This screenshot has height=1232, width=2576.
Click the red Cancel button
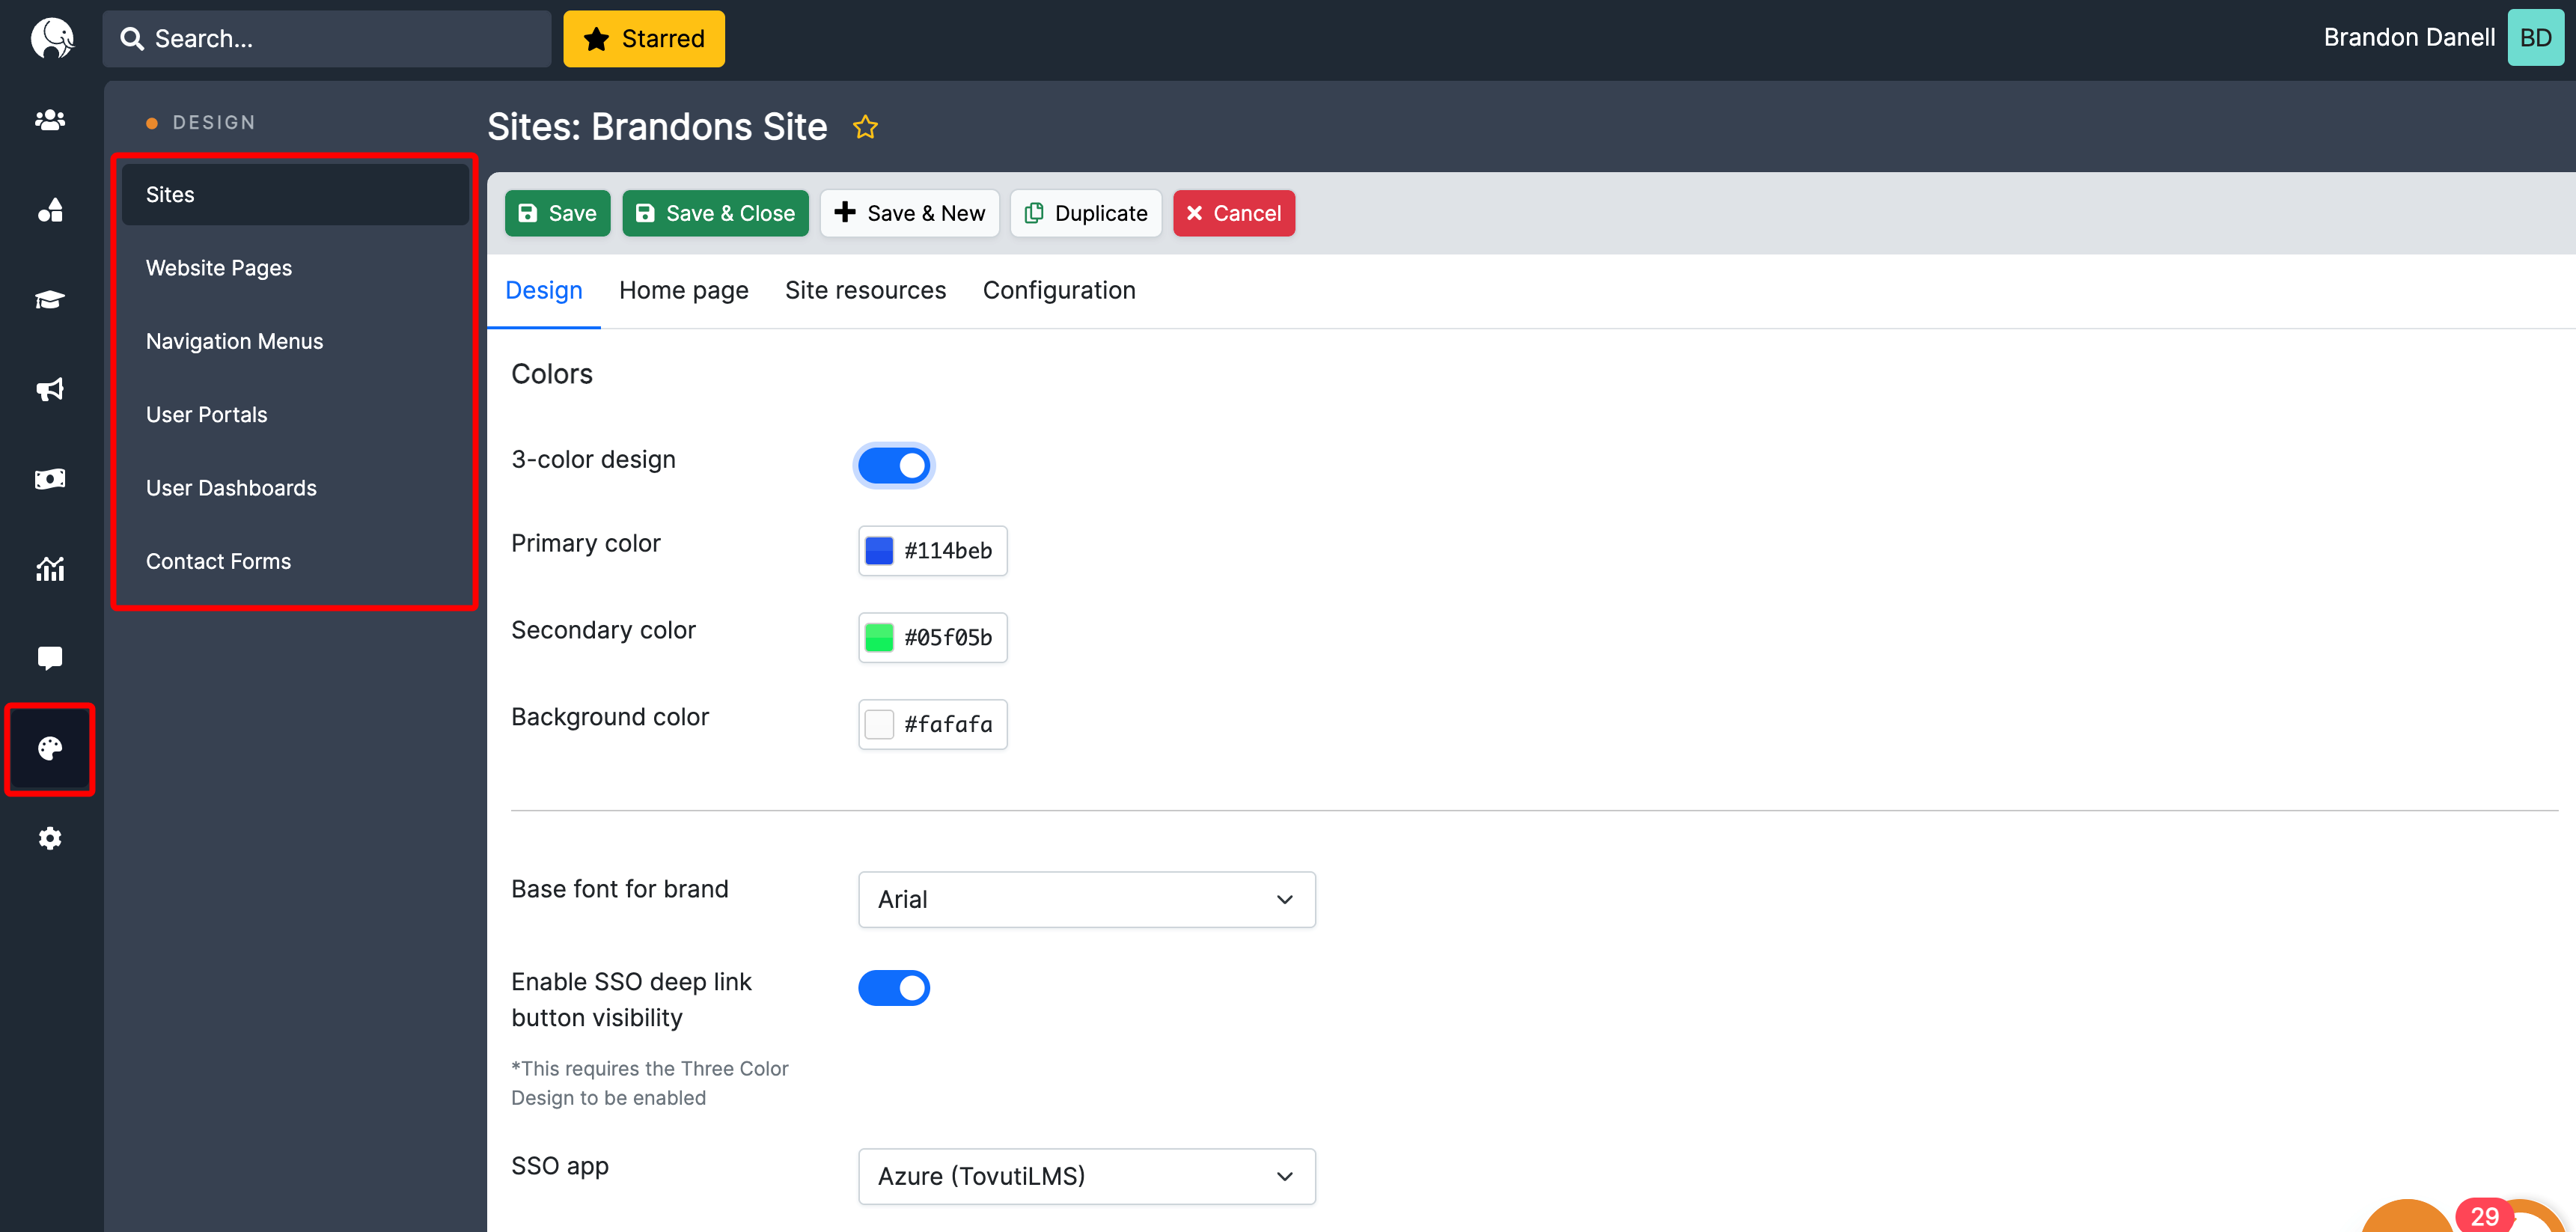tap(1233, 213)
